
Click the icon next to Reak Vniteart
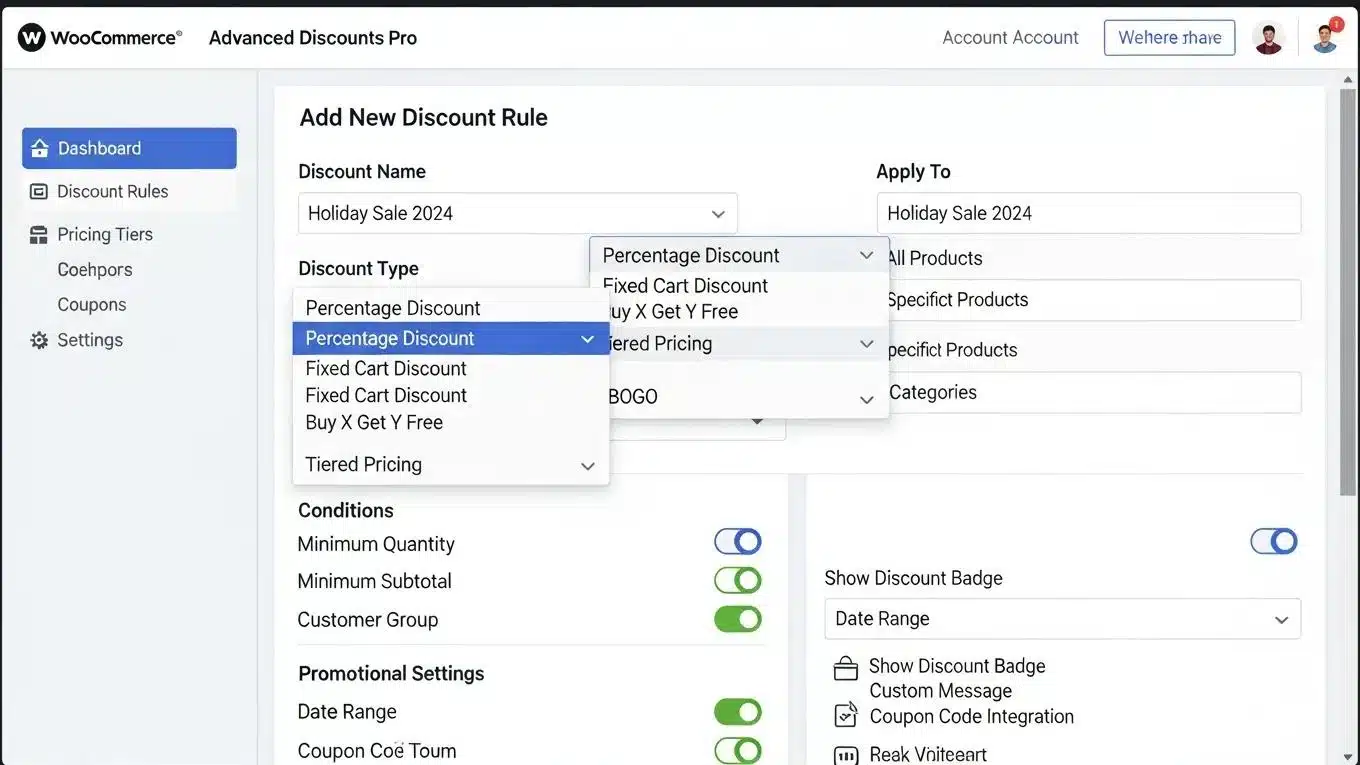click(x=846, y=755)
